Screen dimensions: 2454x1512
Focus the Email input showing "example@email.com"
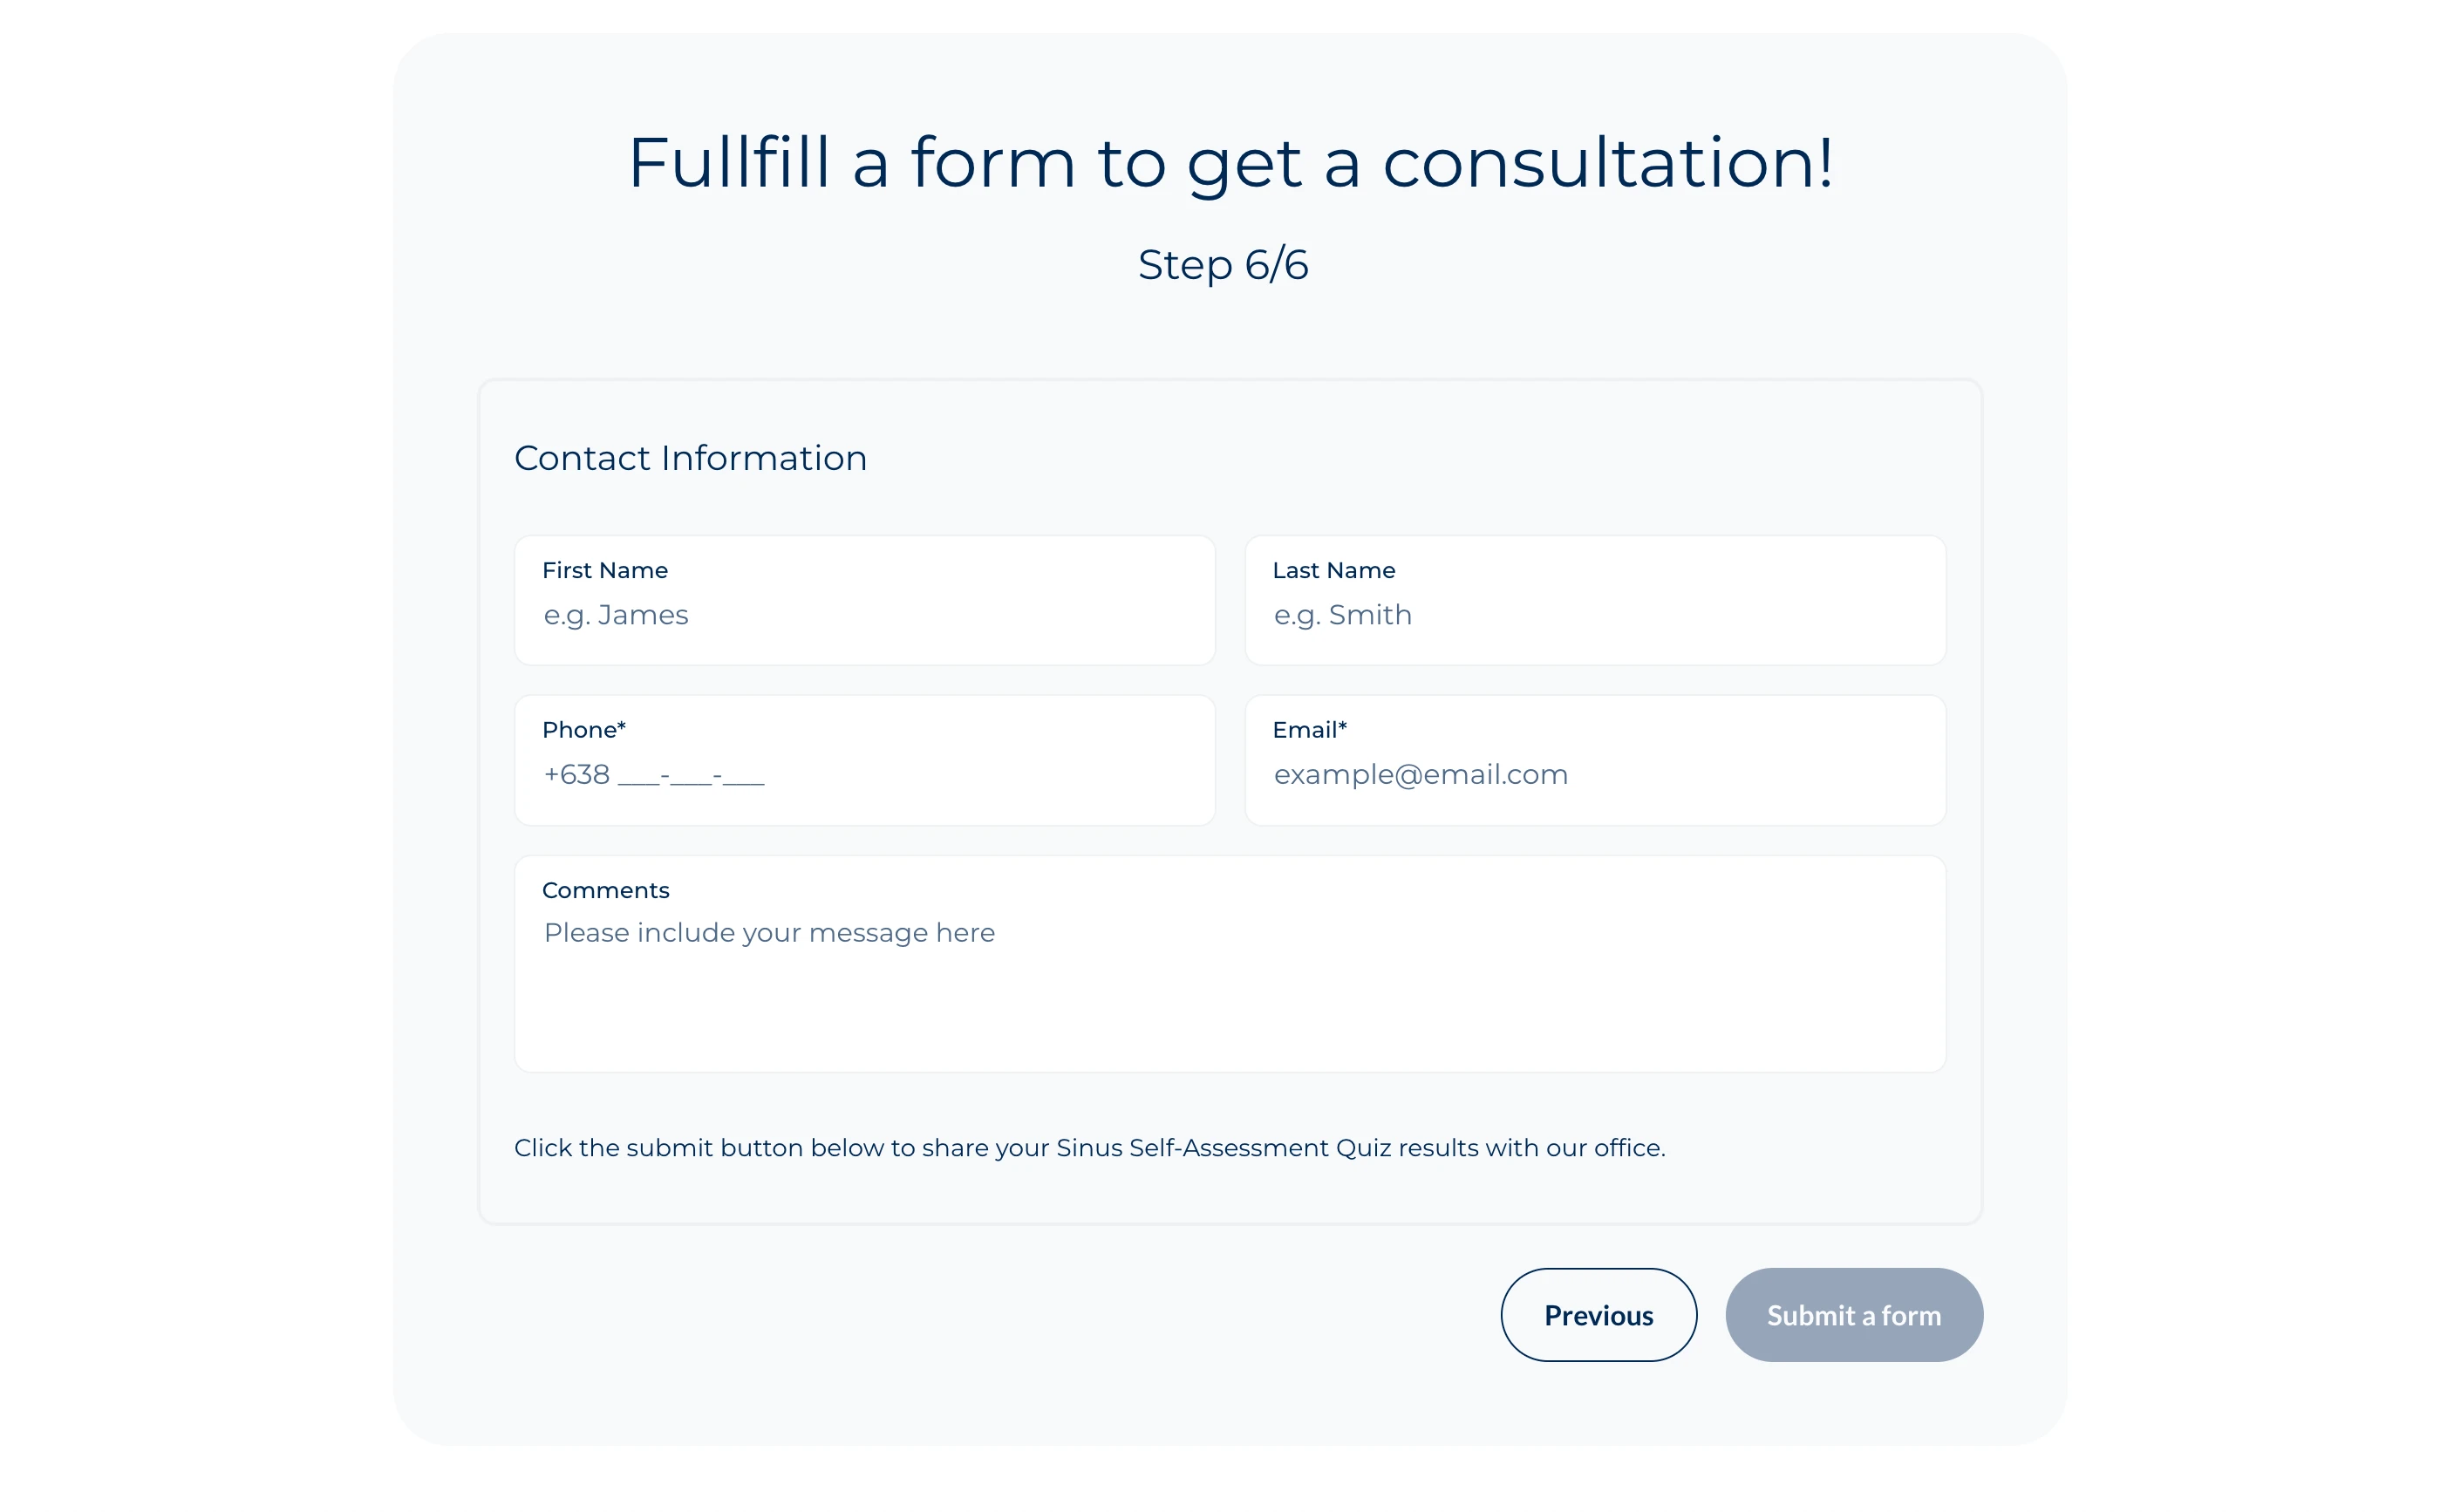tap(1594, 775)
